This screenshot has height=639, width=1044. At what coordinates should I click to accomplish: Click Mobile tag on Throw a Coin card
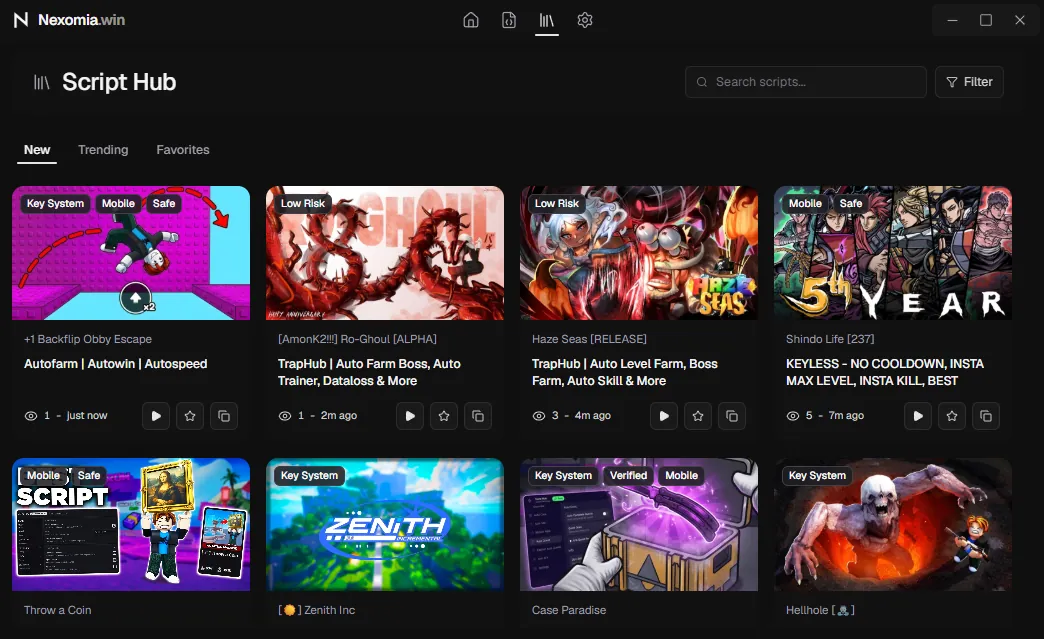[x=43, y=475]
